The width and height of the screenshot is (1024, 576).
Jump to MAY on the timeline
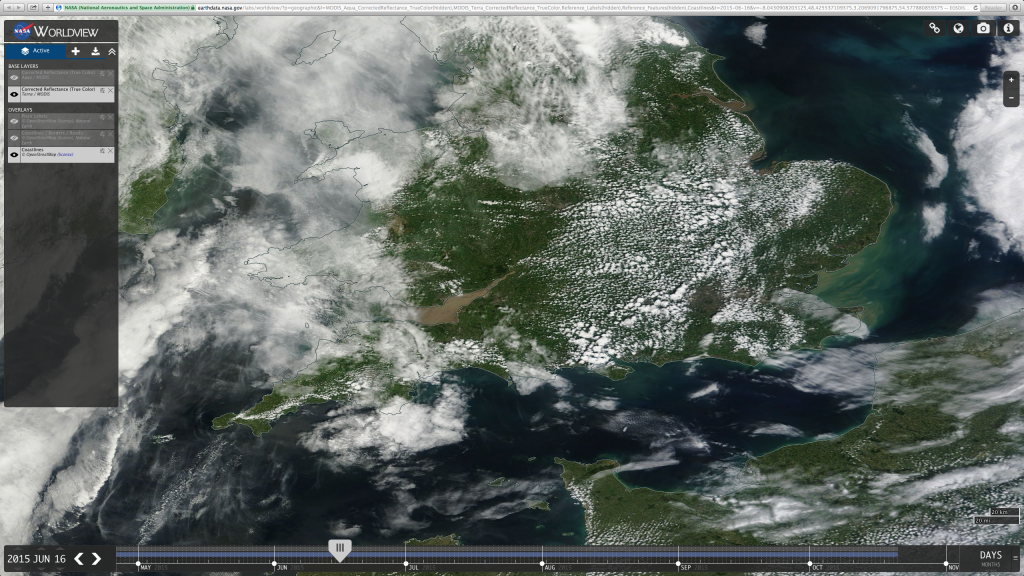pyautogui.click(x=145, y=568)
